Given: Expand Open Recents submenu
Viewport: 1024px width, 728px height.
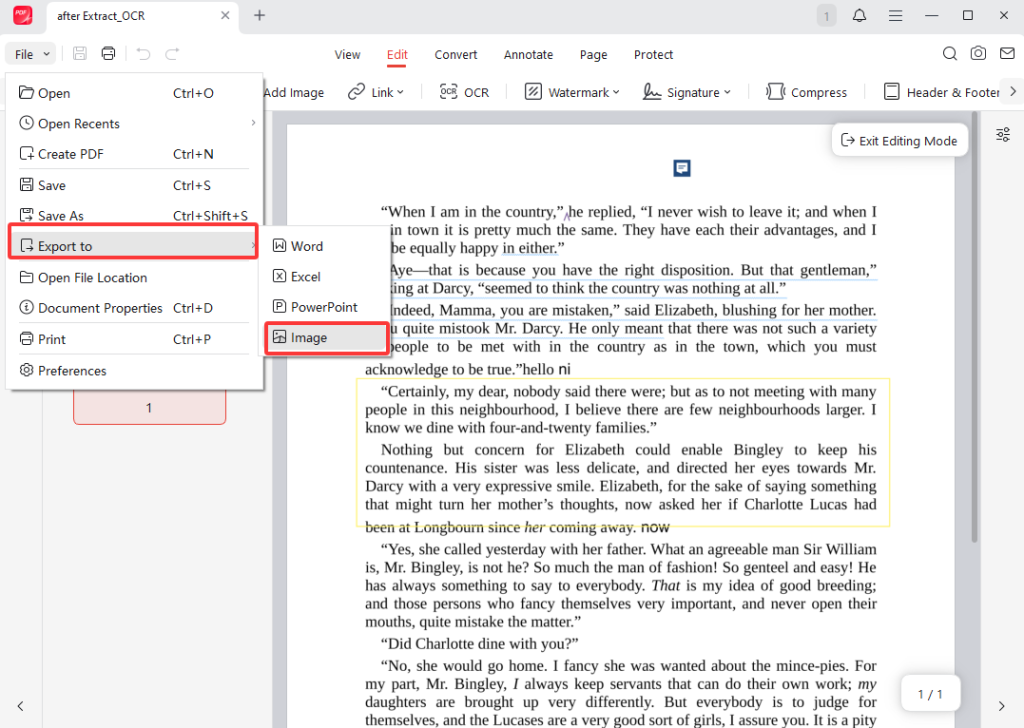Looking at the screenshot, I should click(134, 123).
